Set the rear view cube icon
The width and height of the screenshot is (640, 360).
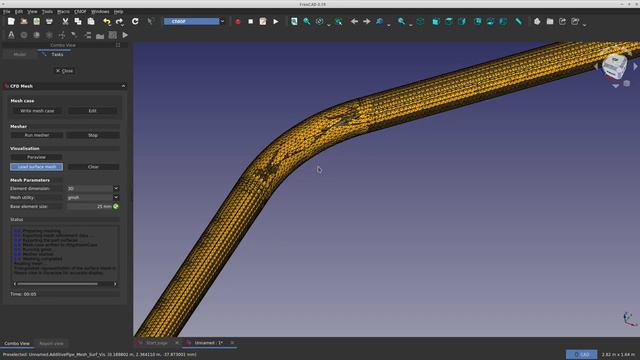pyautogui.click(x=478, y=21)
